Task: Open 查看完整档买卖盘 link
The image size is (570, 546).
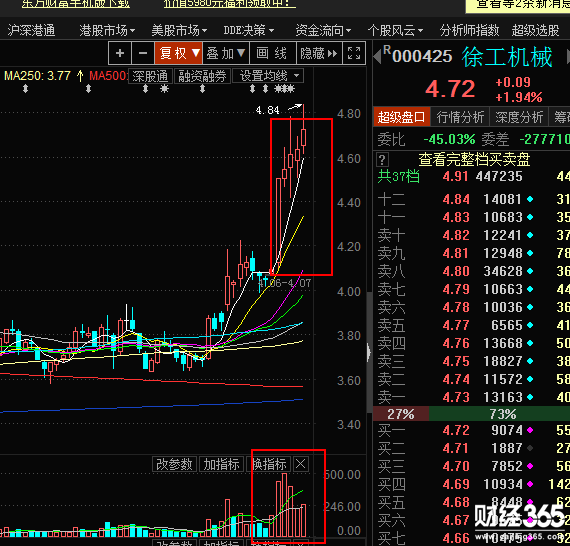Action: tap(474, 160)
